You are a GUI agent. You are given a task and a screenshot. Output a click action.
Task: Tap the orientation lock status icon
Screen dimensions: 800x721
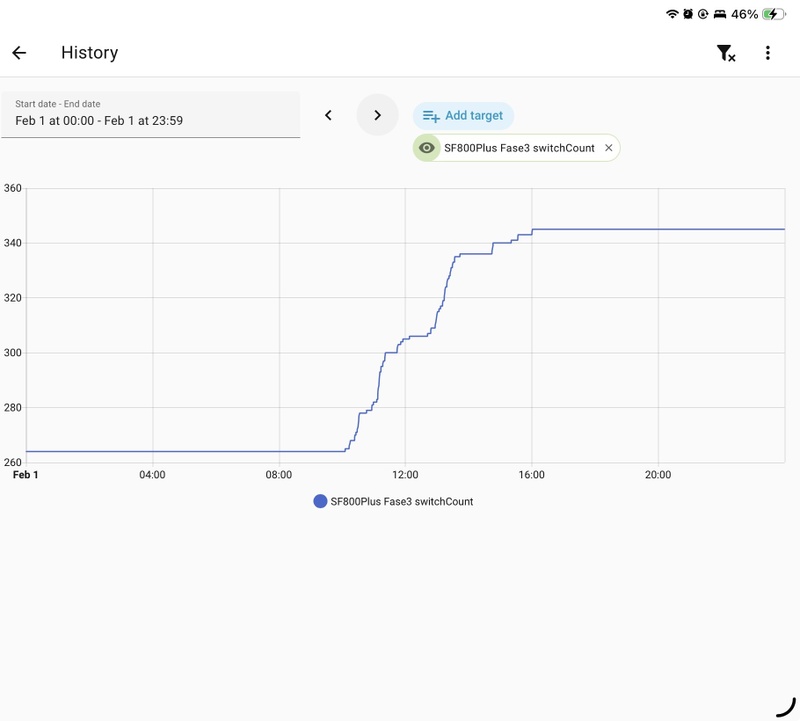pos(703,14)
